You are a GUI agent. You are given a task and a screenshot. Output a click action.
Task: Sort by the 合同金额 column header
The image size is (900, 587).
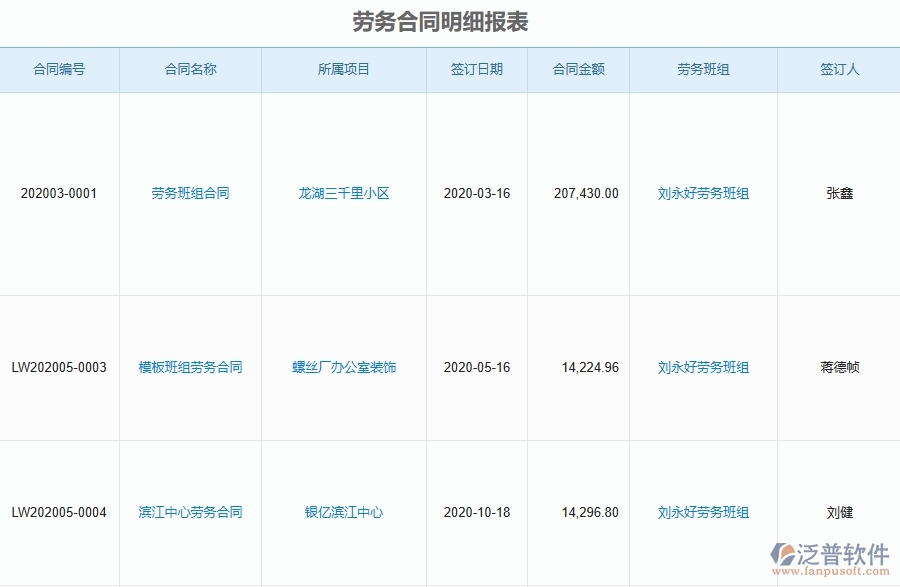click(578, 69)
